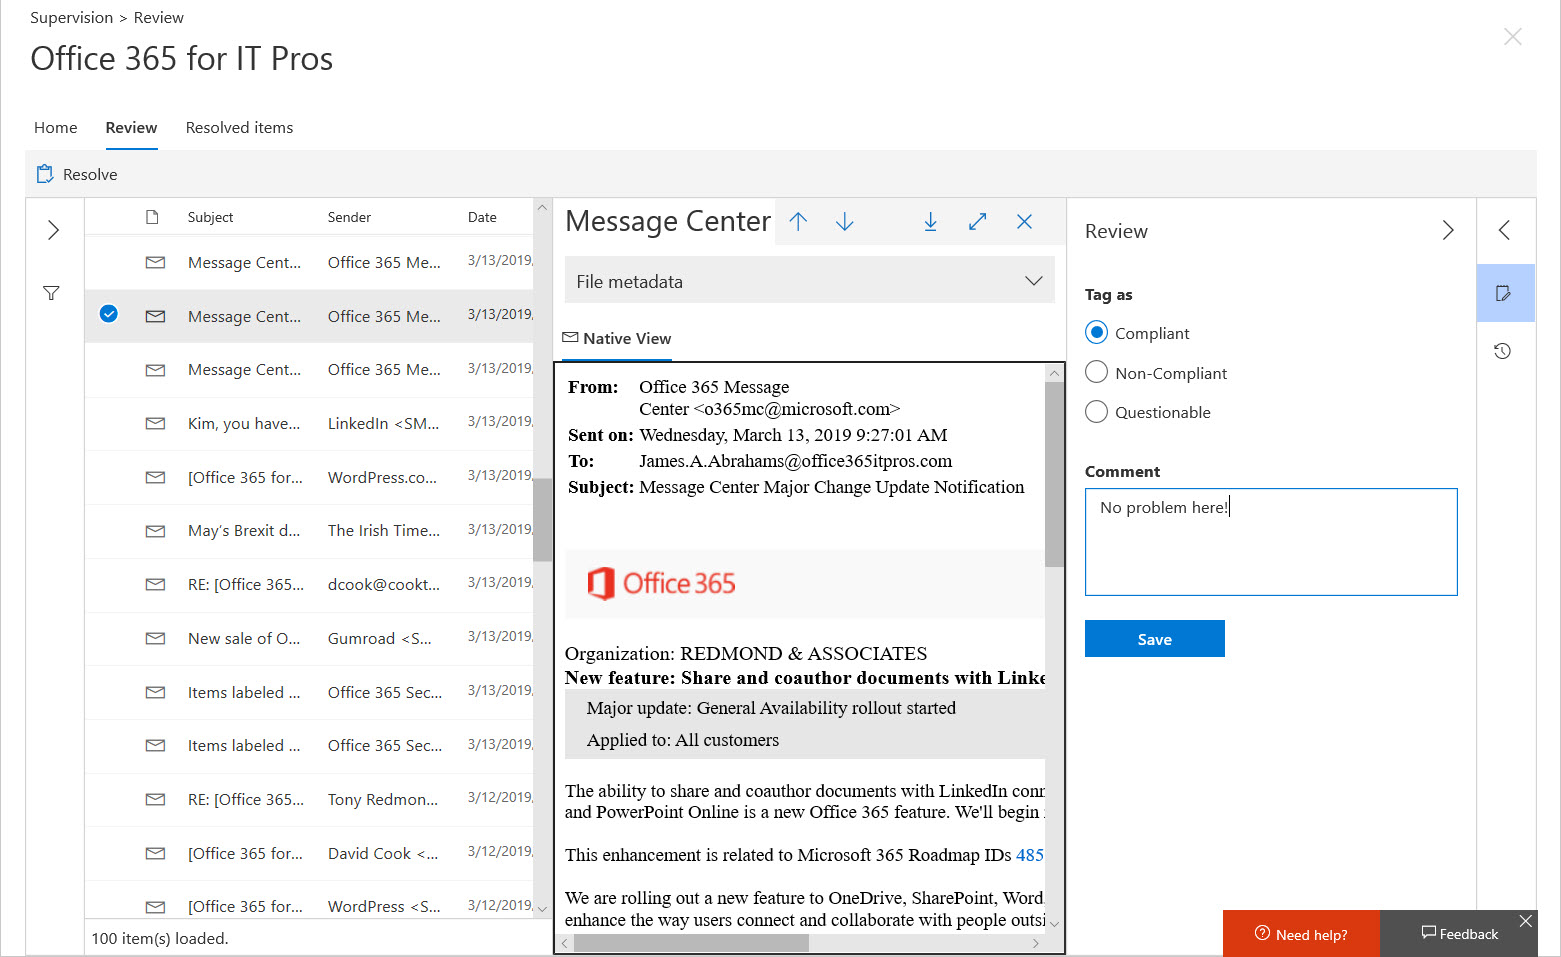Click envelope icon of Tony Redmond row

coord(155,799)
